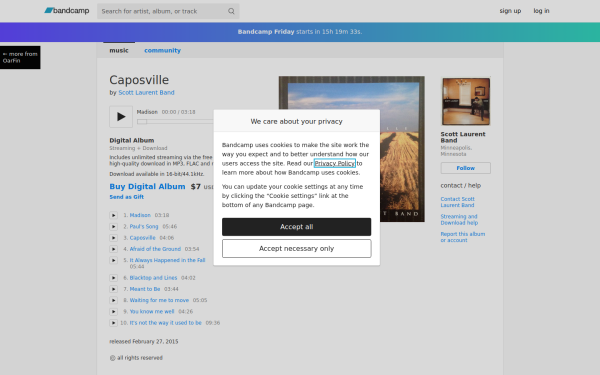Click Buy Digital Album
This screenshot has height=375, width=600.
coord(147,186)
